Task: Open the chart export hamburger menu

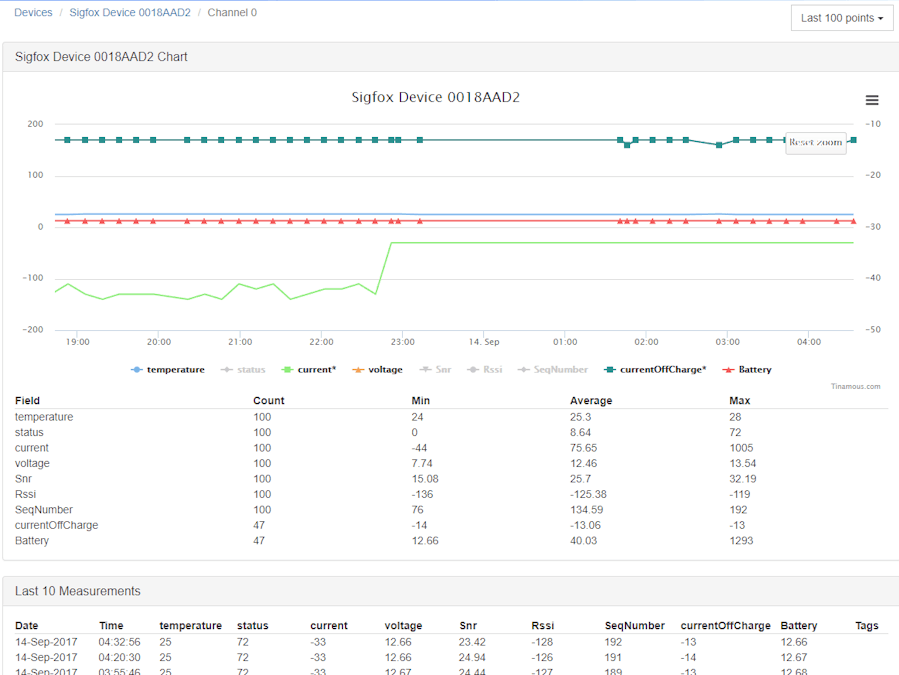Action: tap(871, 100)
